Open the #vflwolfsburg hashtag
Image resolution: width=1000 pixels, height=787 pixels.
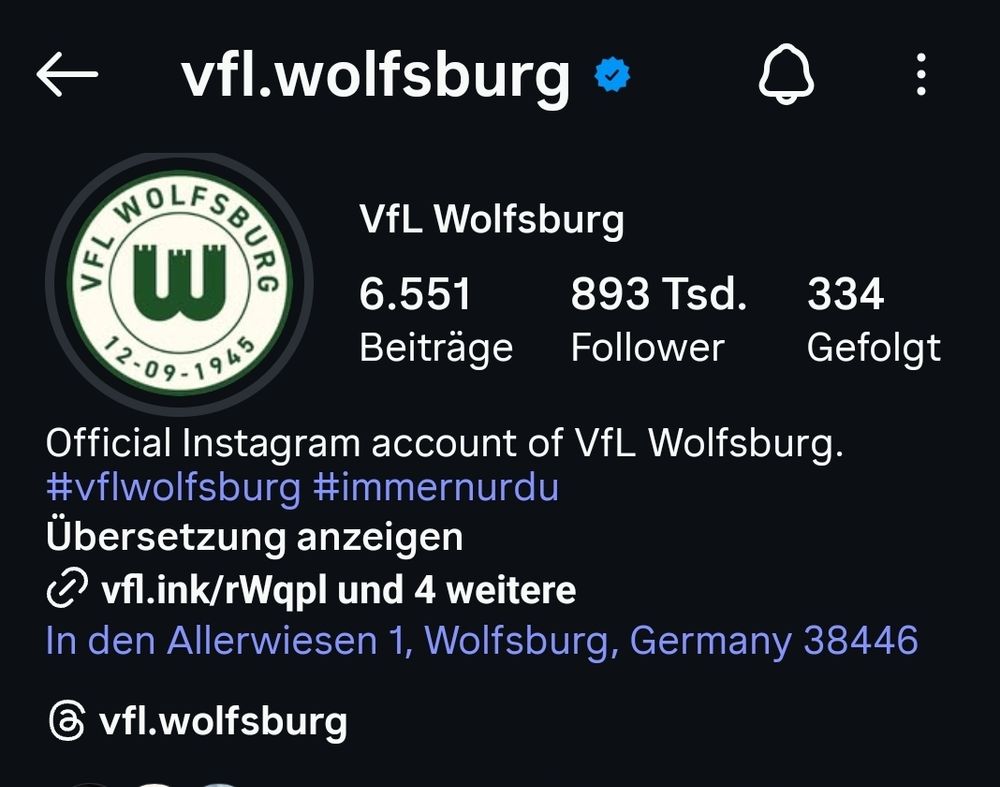coord(173,488)
